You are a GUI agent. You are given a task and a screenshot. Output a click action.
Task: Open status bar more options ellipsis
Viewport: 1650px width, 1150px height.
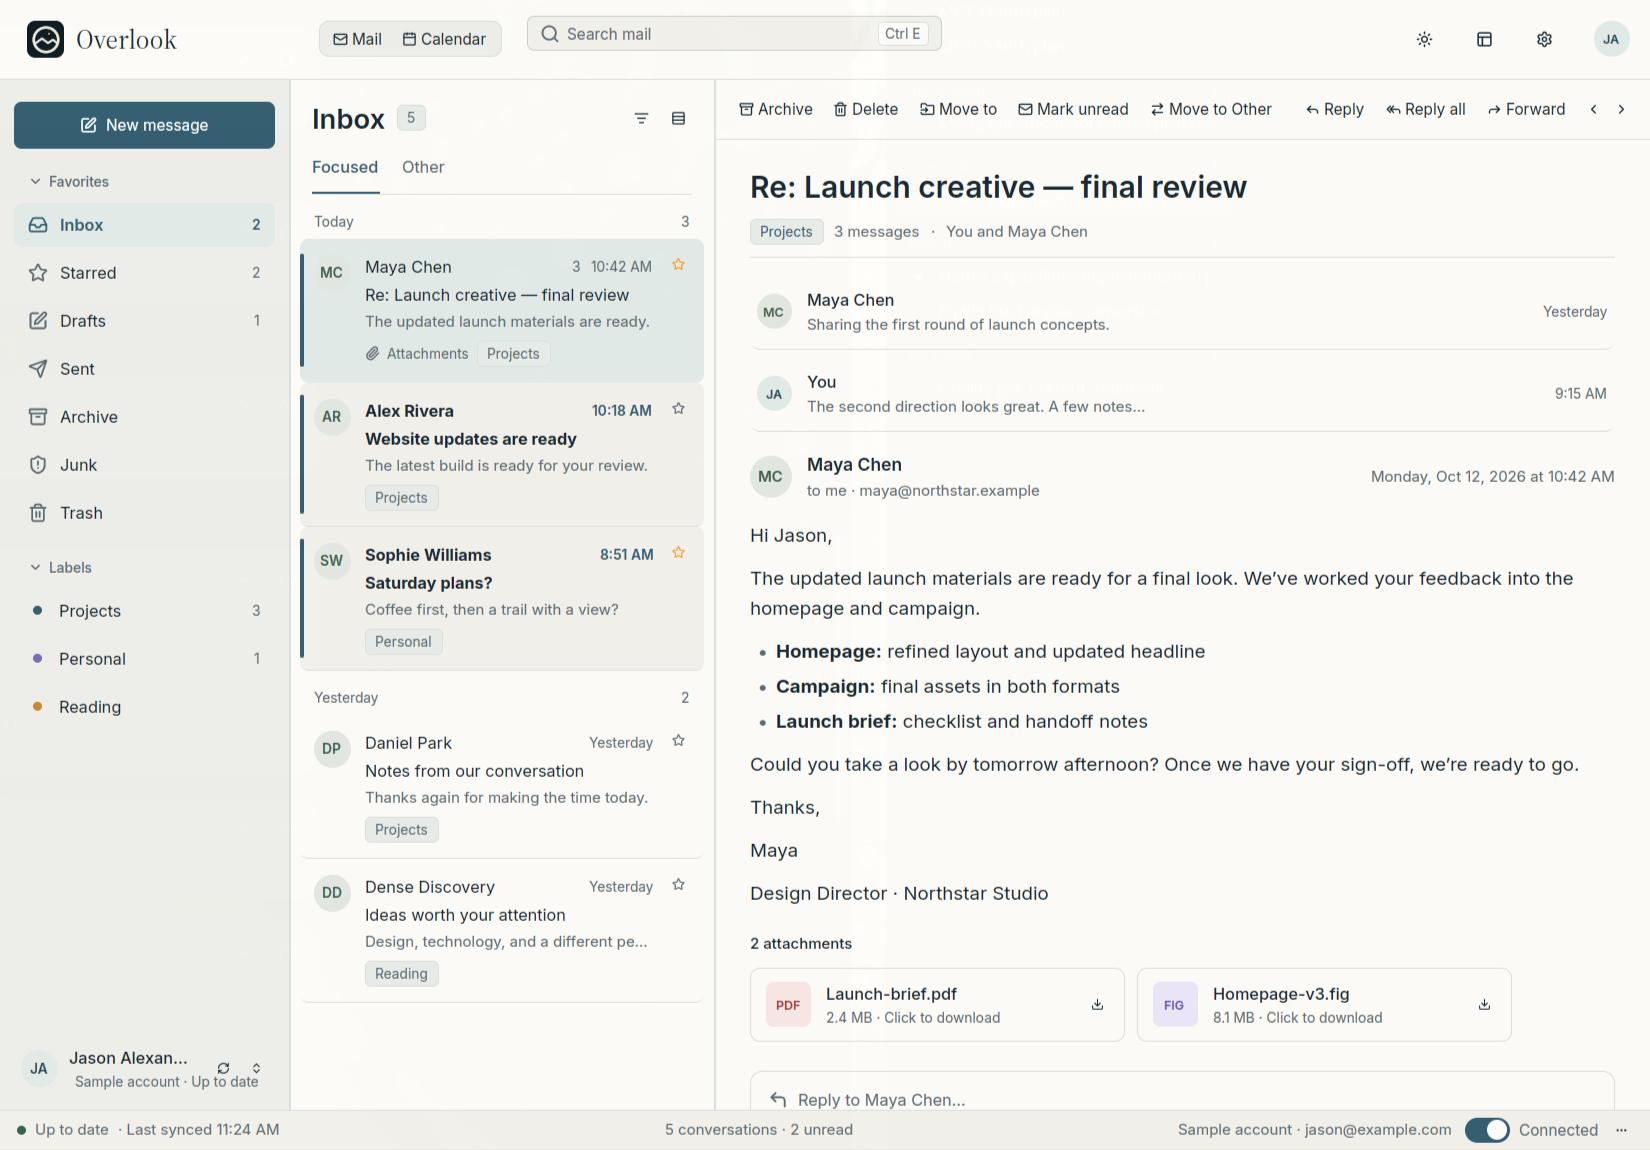[1621, 1130]
